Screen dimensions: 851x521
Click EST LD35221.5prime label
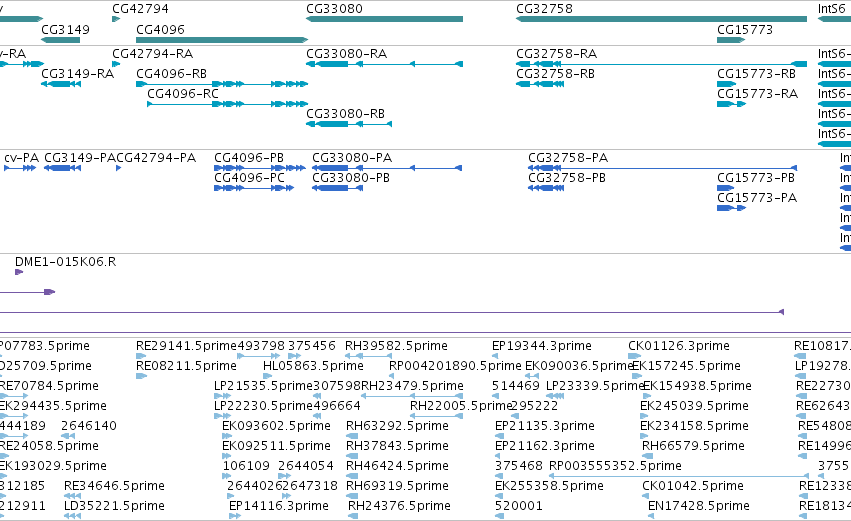(x=115, y=506)
